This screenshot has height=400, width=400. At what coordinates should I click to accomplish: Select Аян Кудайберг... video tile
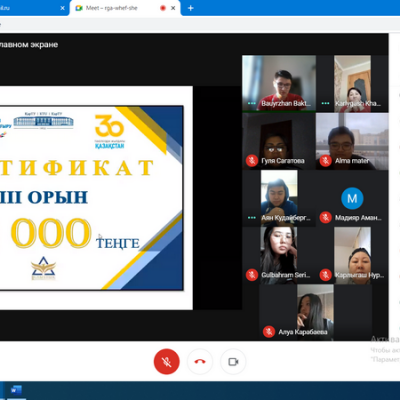point(279,198)
